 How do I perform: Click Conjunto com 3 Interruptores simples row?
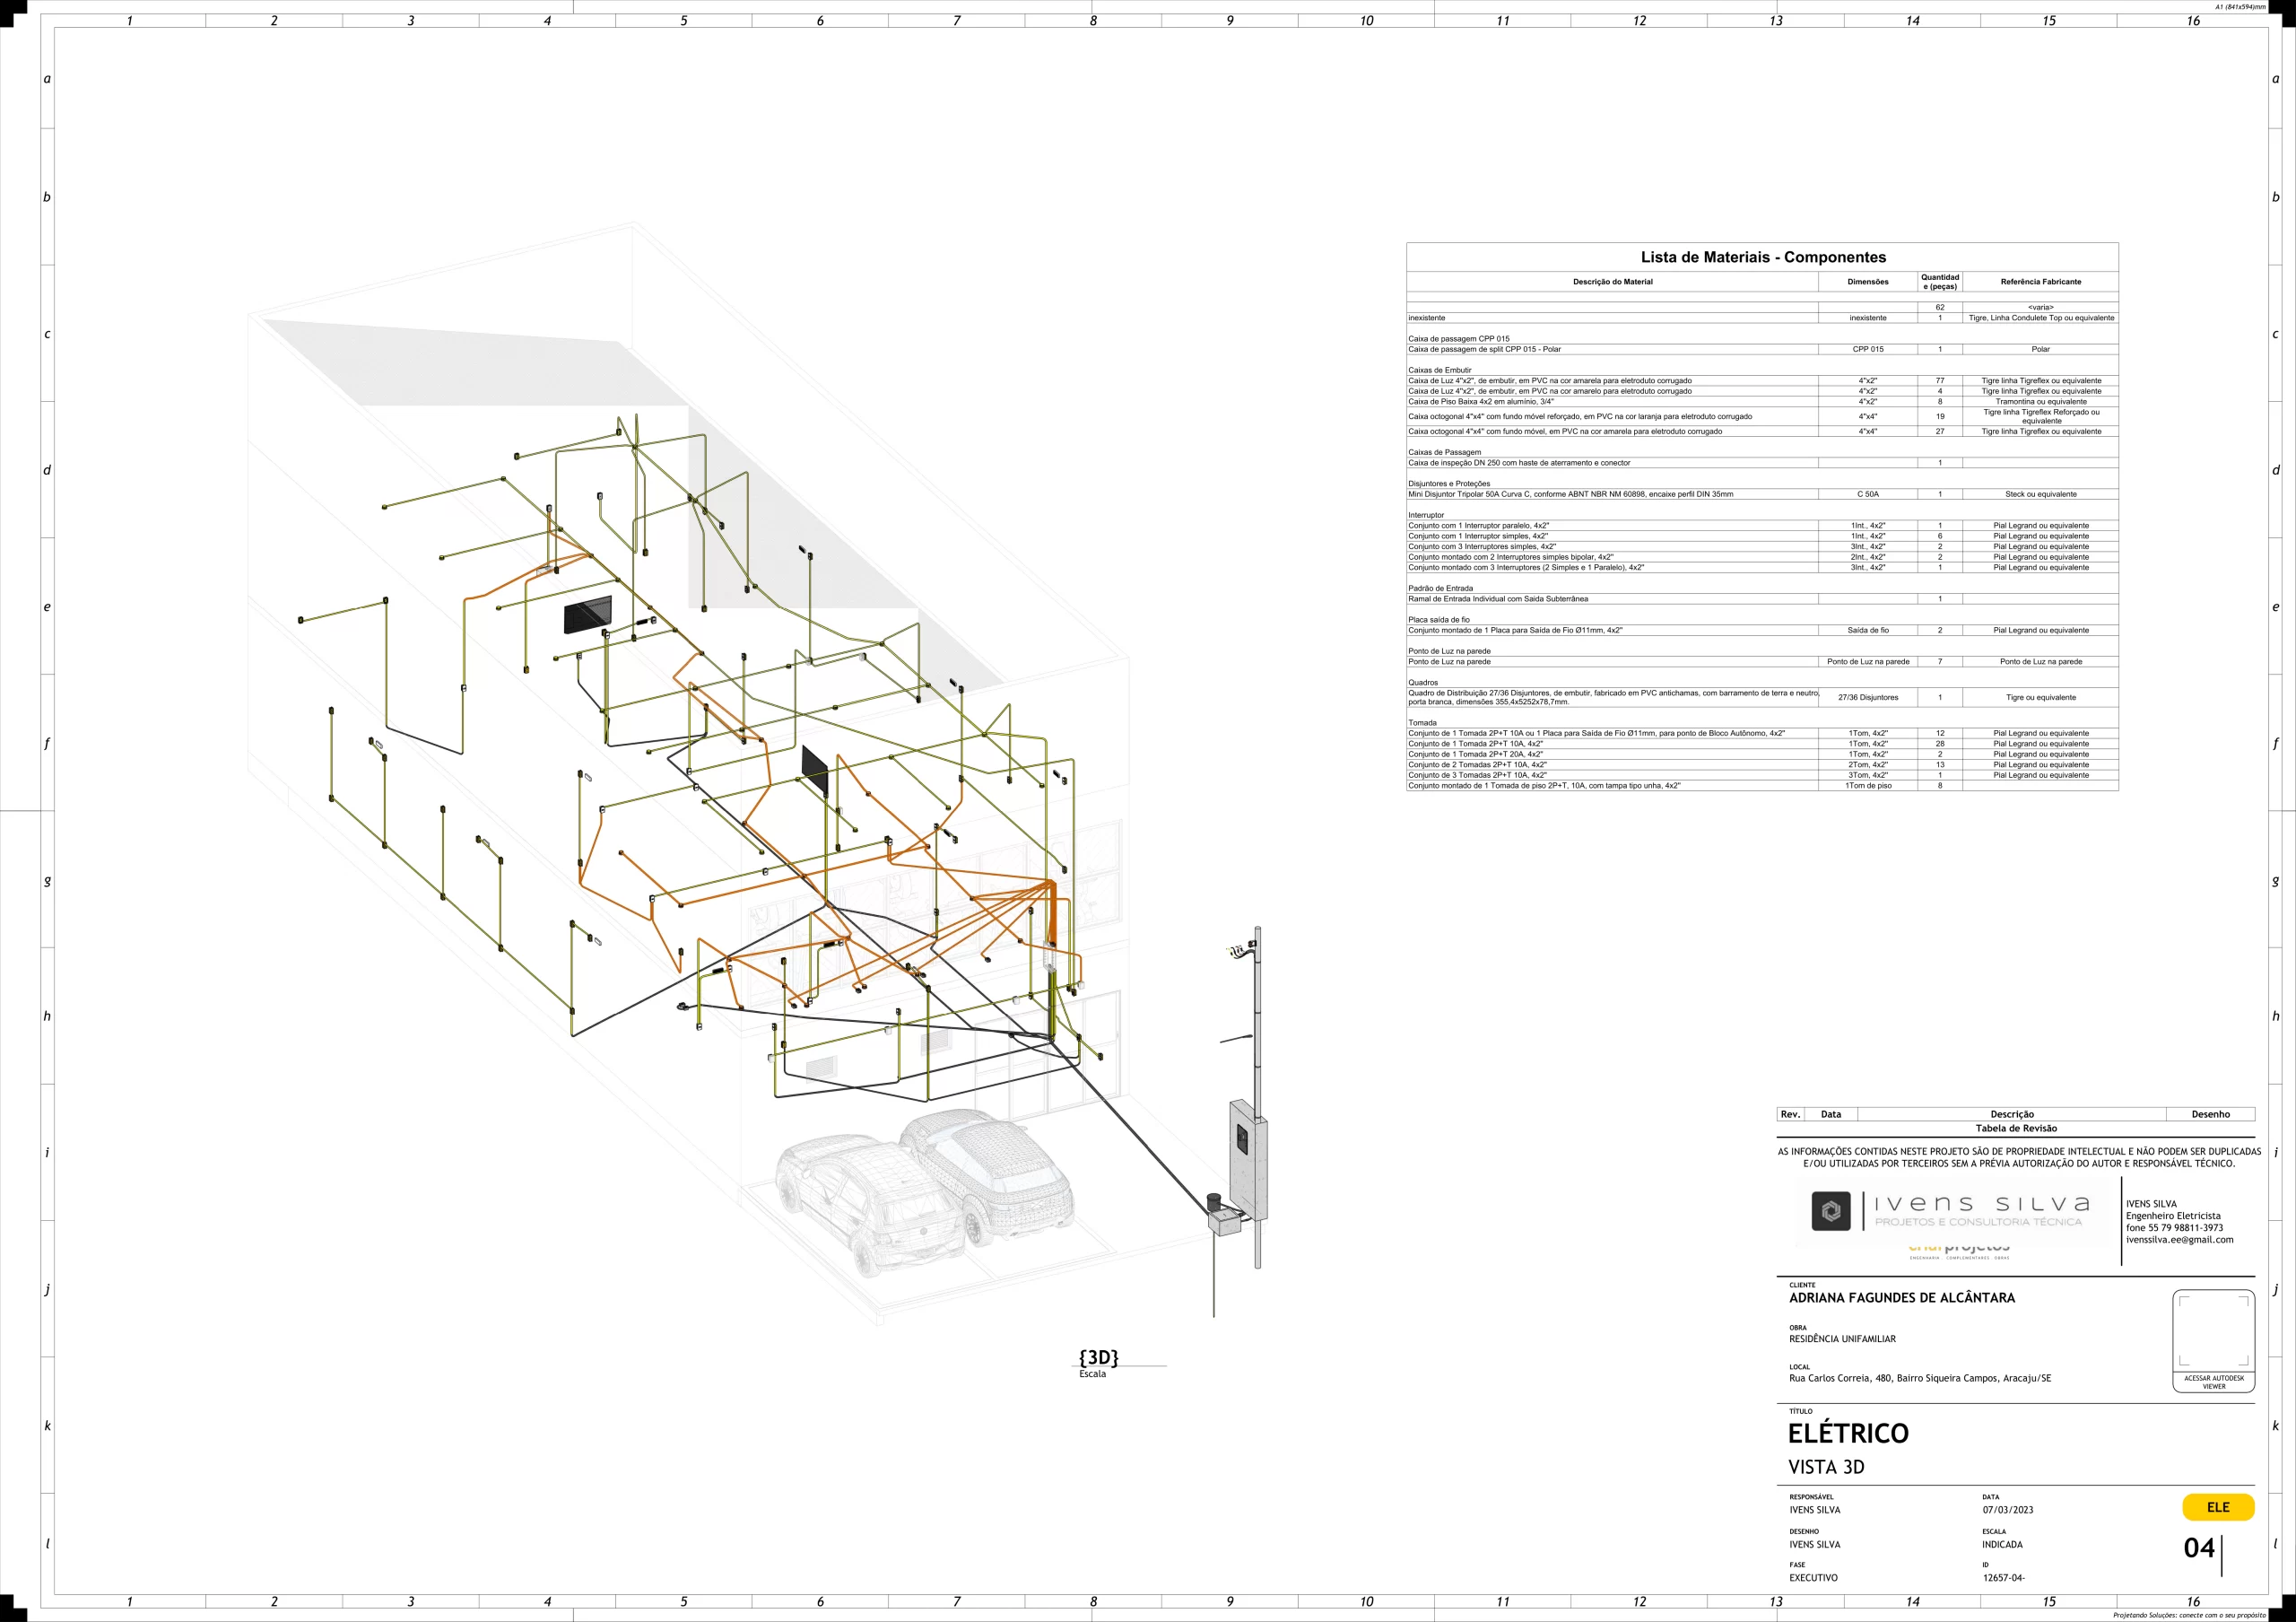pos(1762,546)
